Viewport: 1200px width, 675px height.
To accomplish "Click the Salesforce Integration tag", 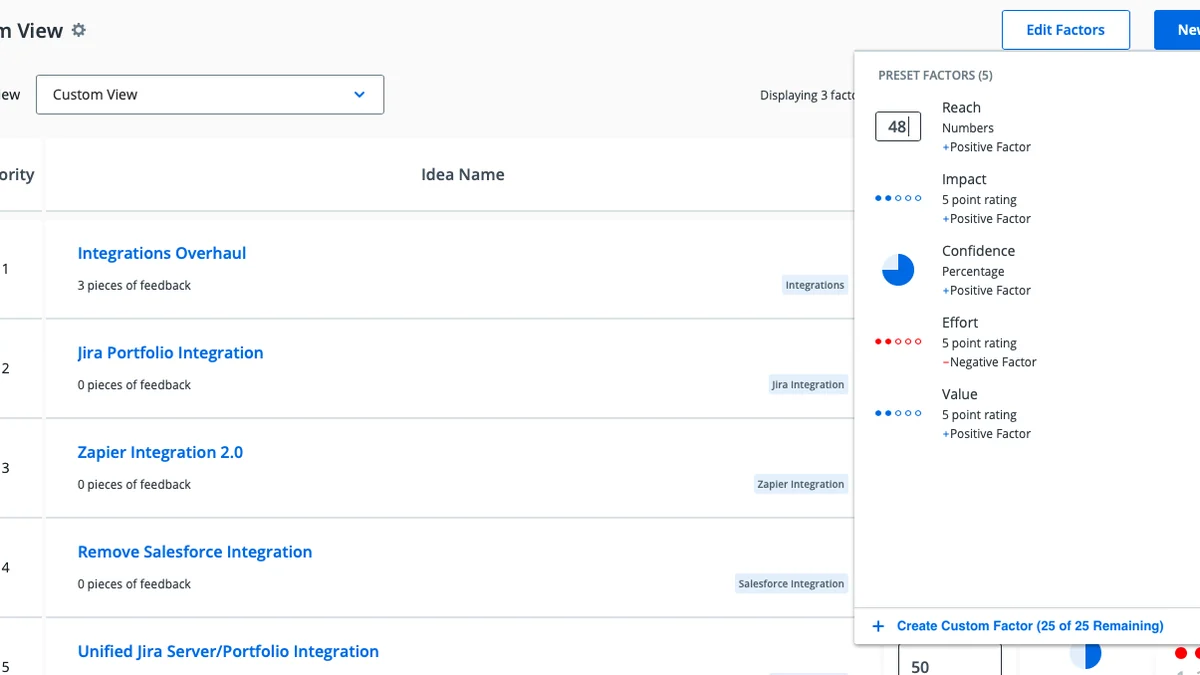I will click(x=791, y=583).
